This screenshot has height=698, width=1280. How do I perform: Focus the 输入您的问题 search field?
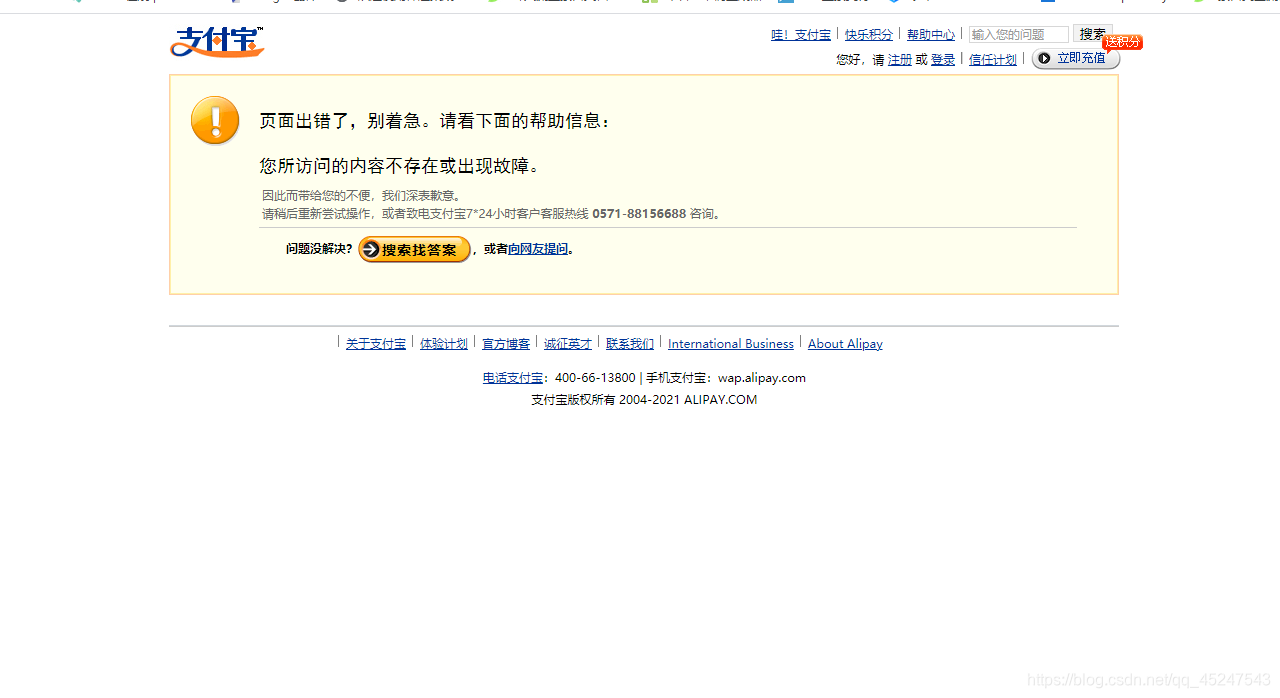(1019, 35)
